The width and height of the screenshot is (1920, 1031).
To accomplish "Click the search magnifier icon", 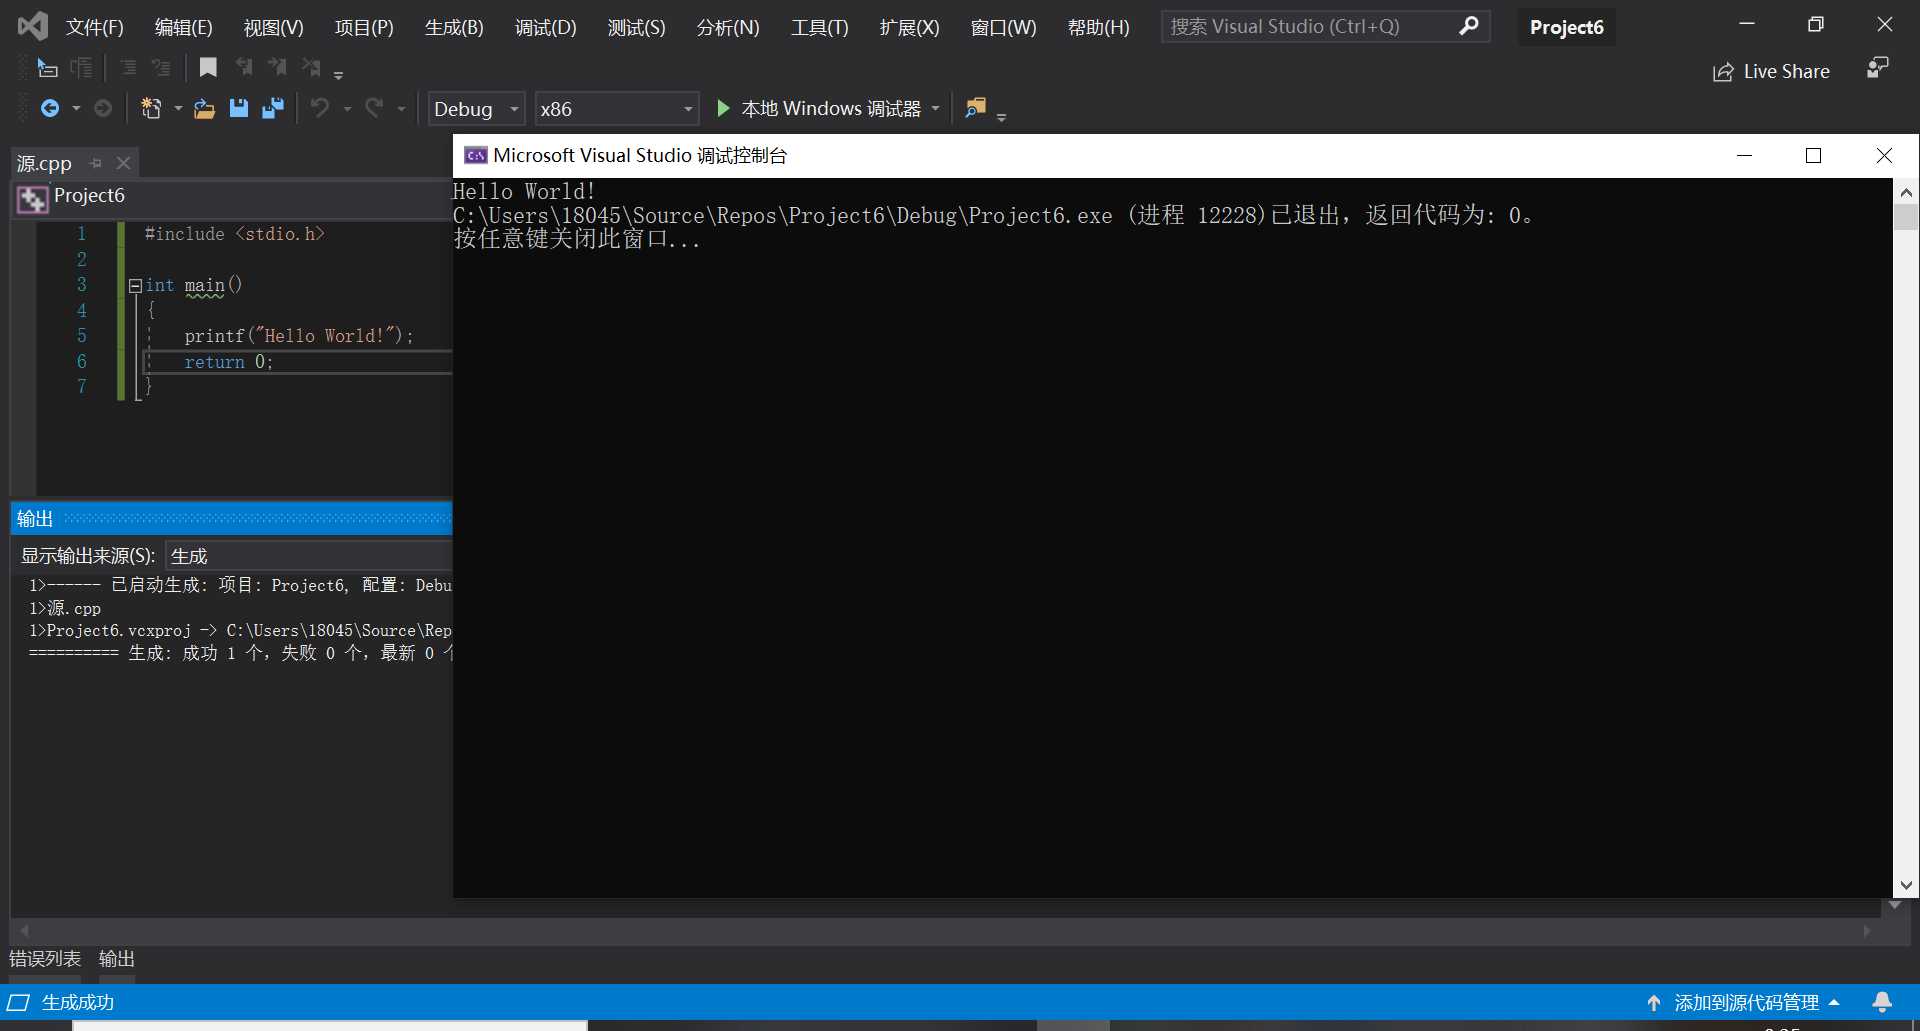I will coord(1469,26).
